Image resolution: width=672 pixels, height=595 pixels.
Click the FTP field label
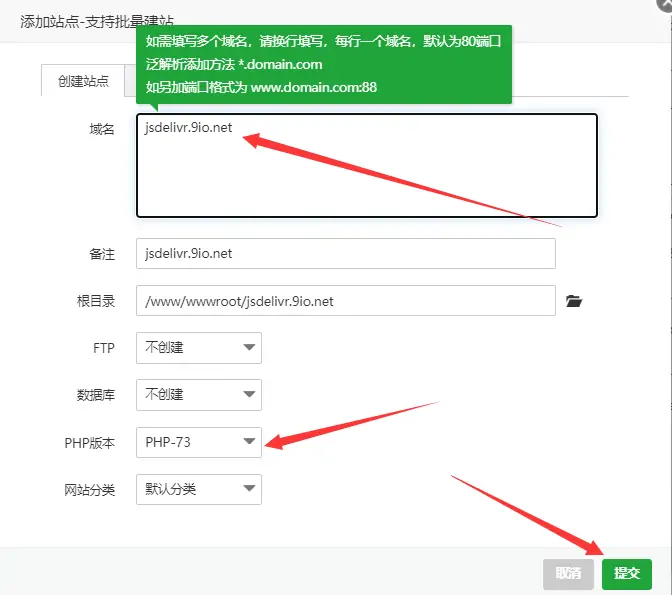[104, 348]
